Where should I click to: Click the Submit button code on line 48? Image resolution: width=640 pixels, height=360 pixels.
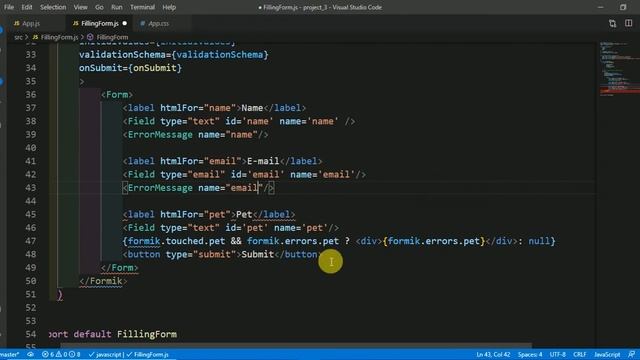[x=223, y=254]
